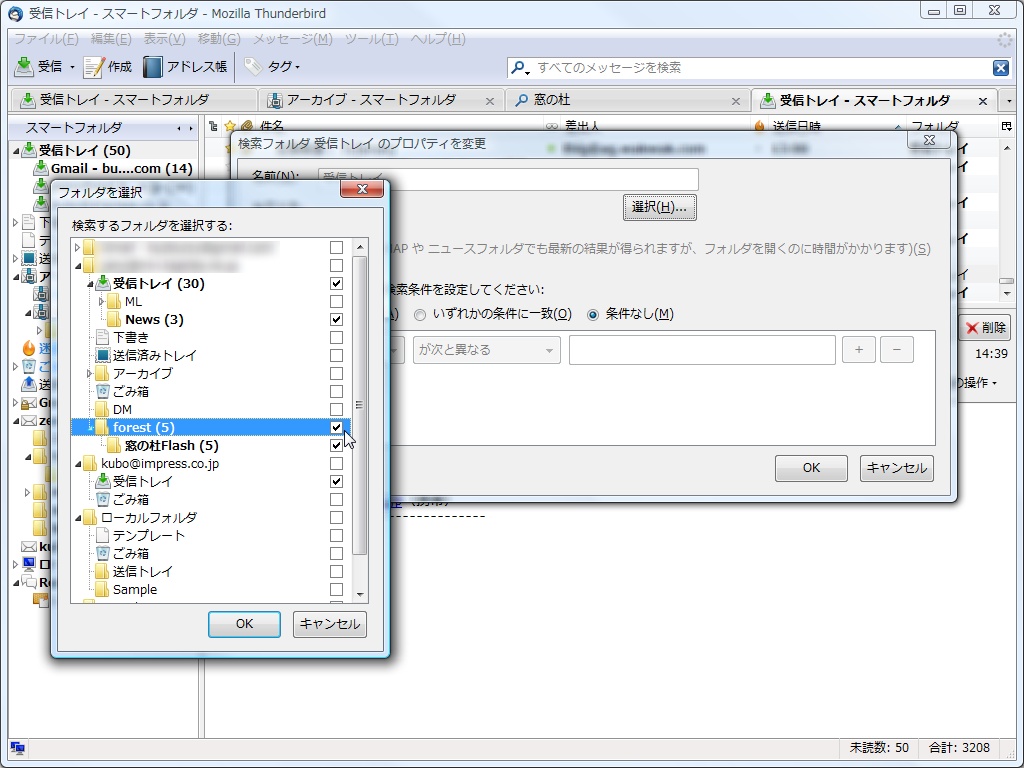
Task: Select いずれかの条件に一致 radio button
Action: pyautogui.click(x=420, y=315)
